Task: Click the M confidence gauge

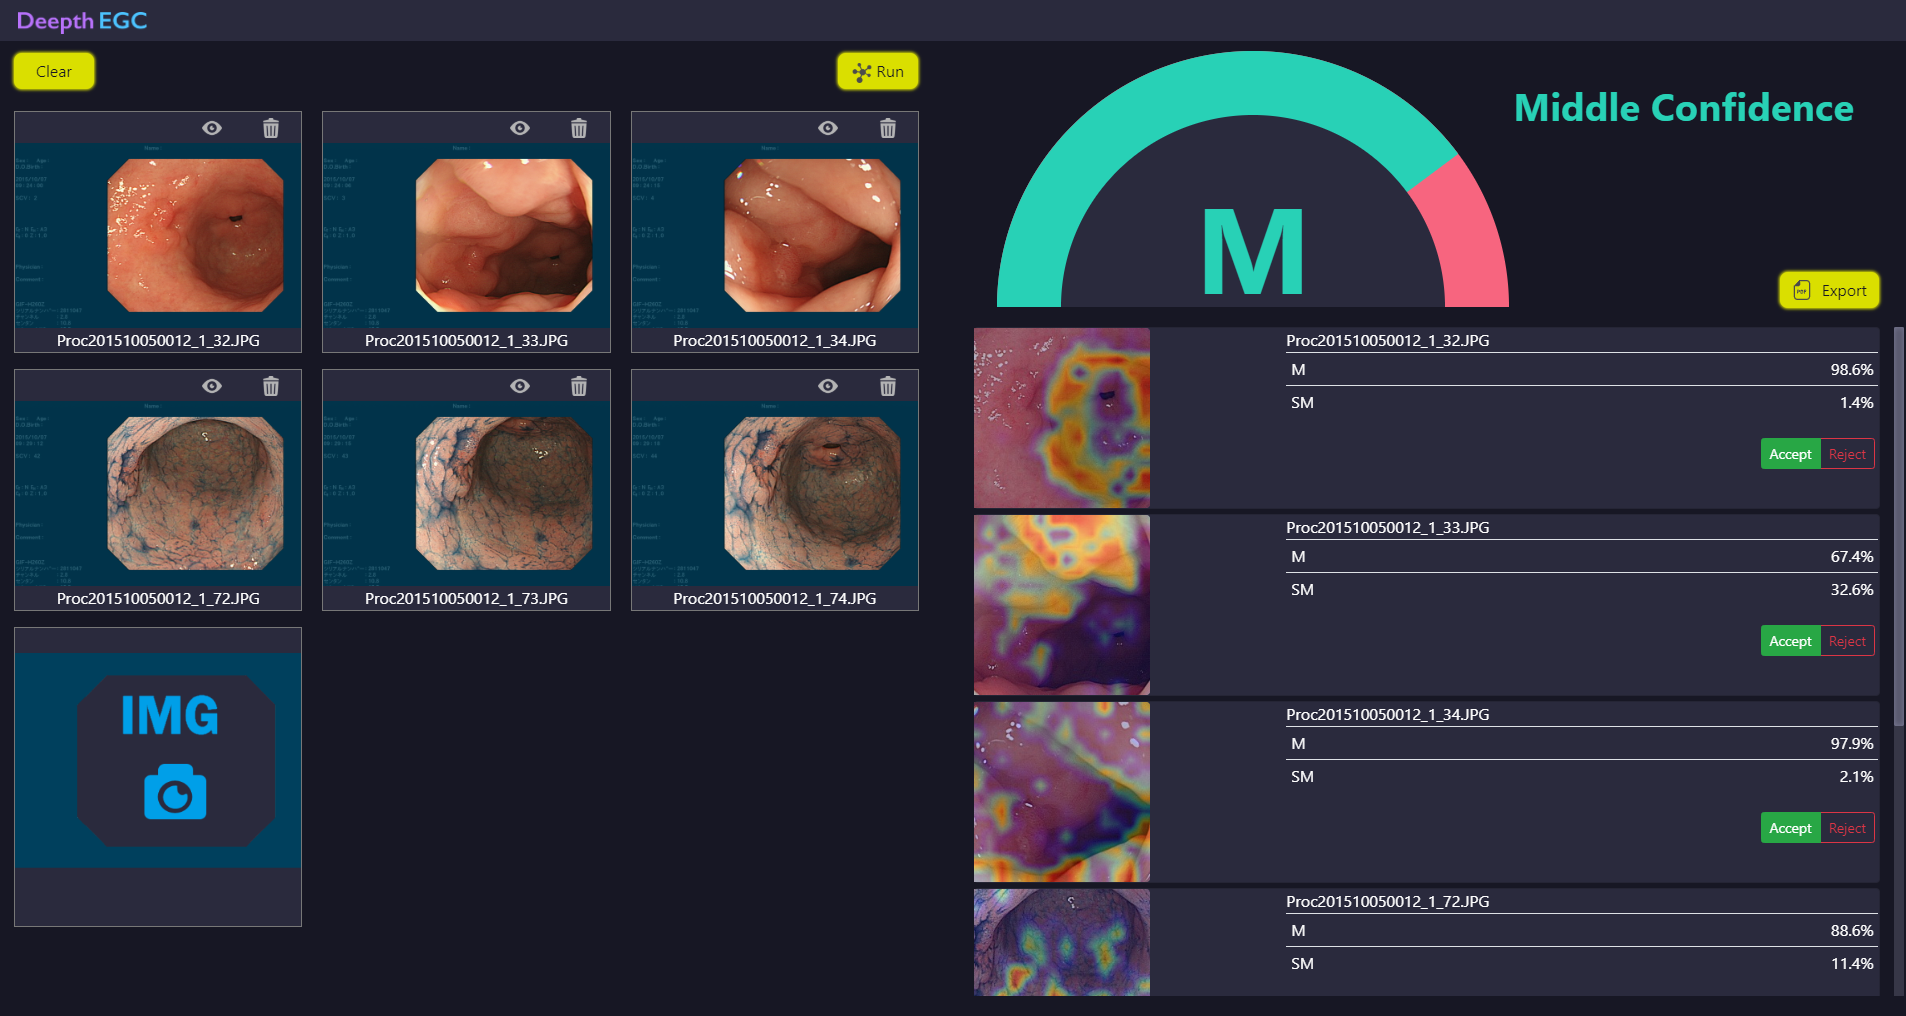Action: [x=1252, y=200]
